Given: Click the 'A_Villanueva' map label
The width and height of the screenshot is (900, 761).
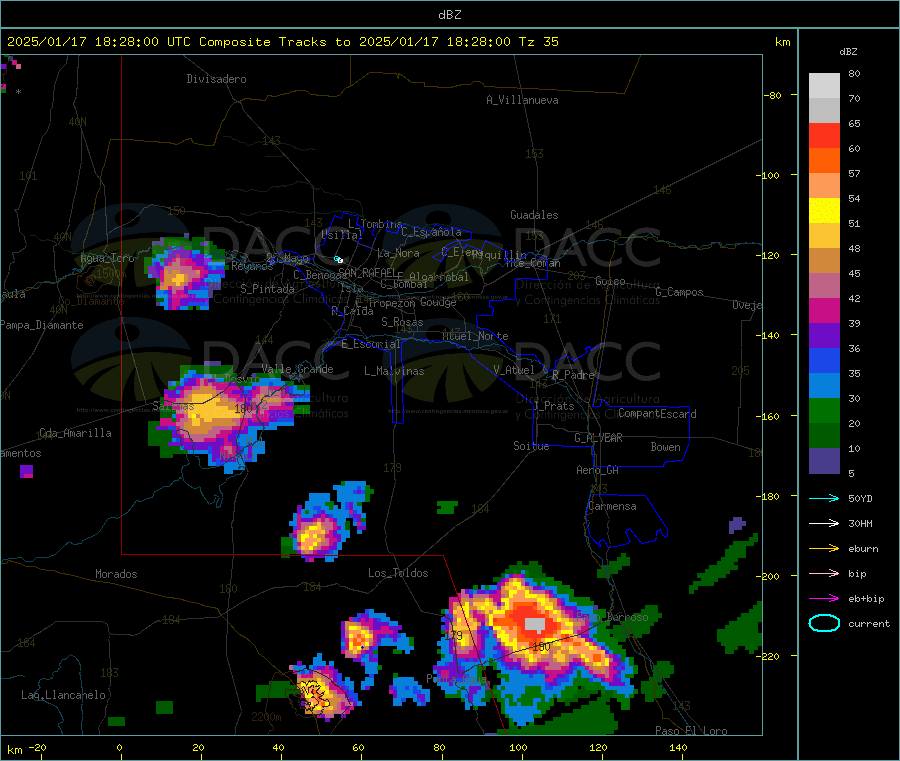Looking at the screenshot, I should point(522,100).
